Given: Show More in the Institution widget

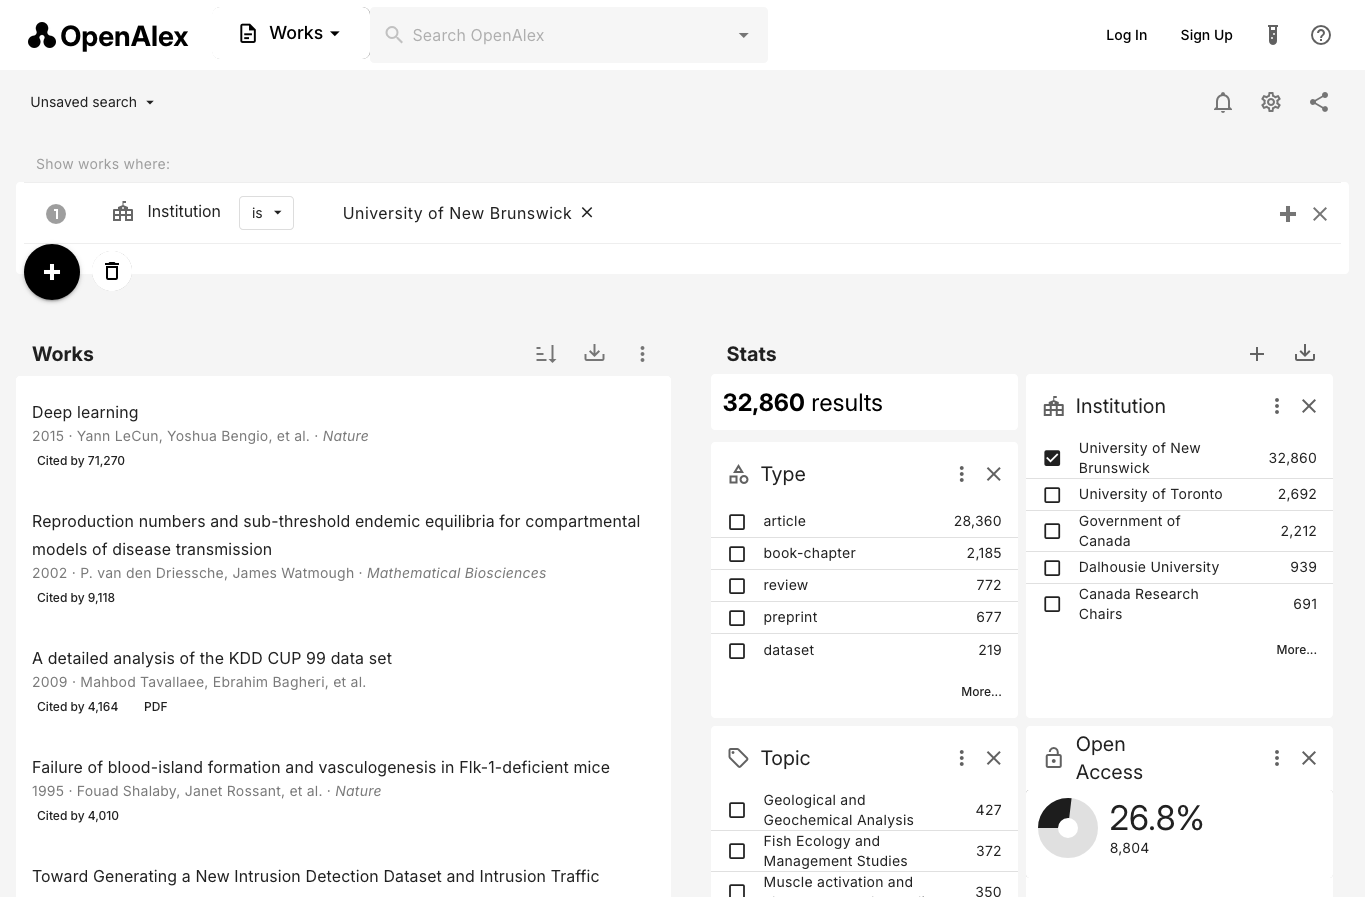Looking at the screenshot, I should coord(1296,649).
